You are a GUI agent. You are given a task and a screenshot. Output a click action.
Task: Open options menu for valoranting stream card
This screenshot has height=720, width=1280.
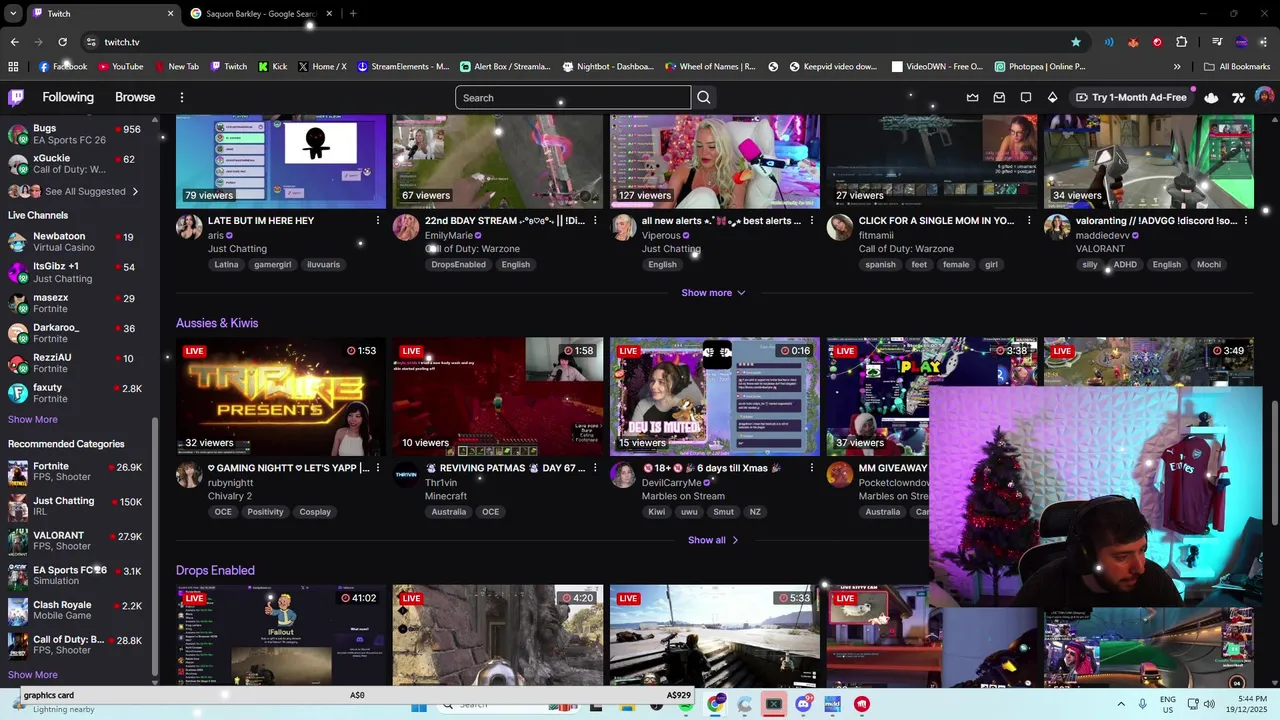click(1245, 220)
